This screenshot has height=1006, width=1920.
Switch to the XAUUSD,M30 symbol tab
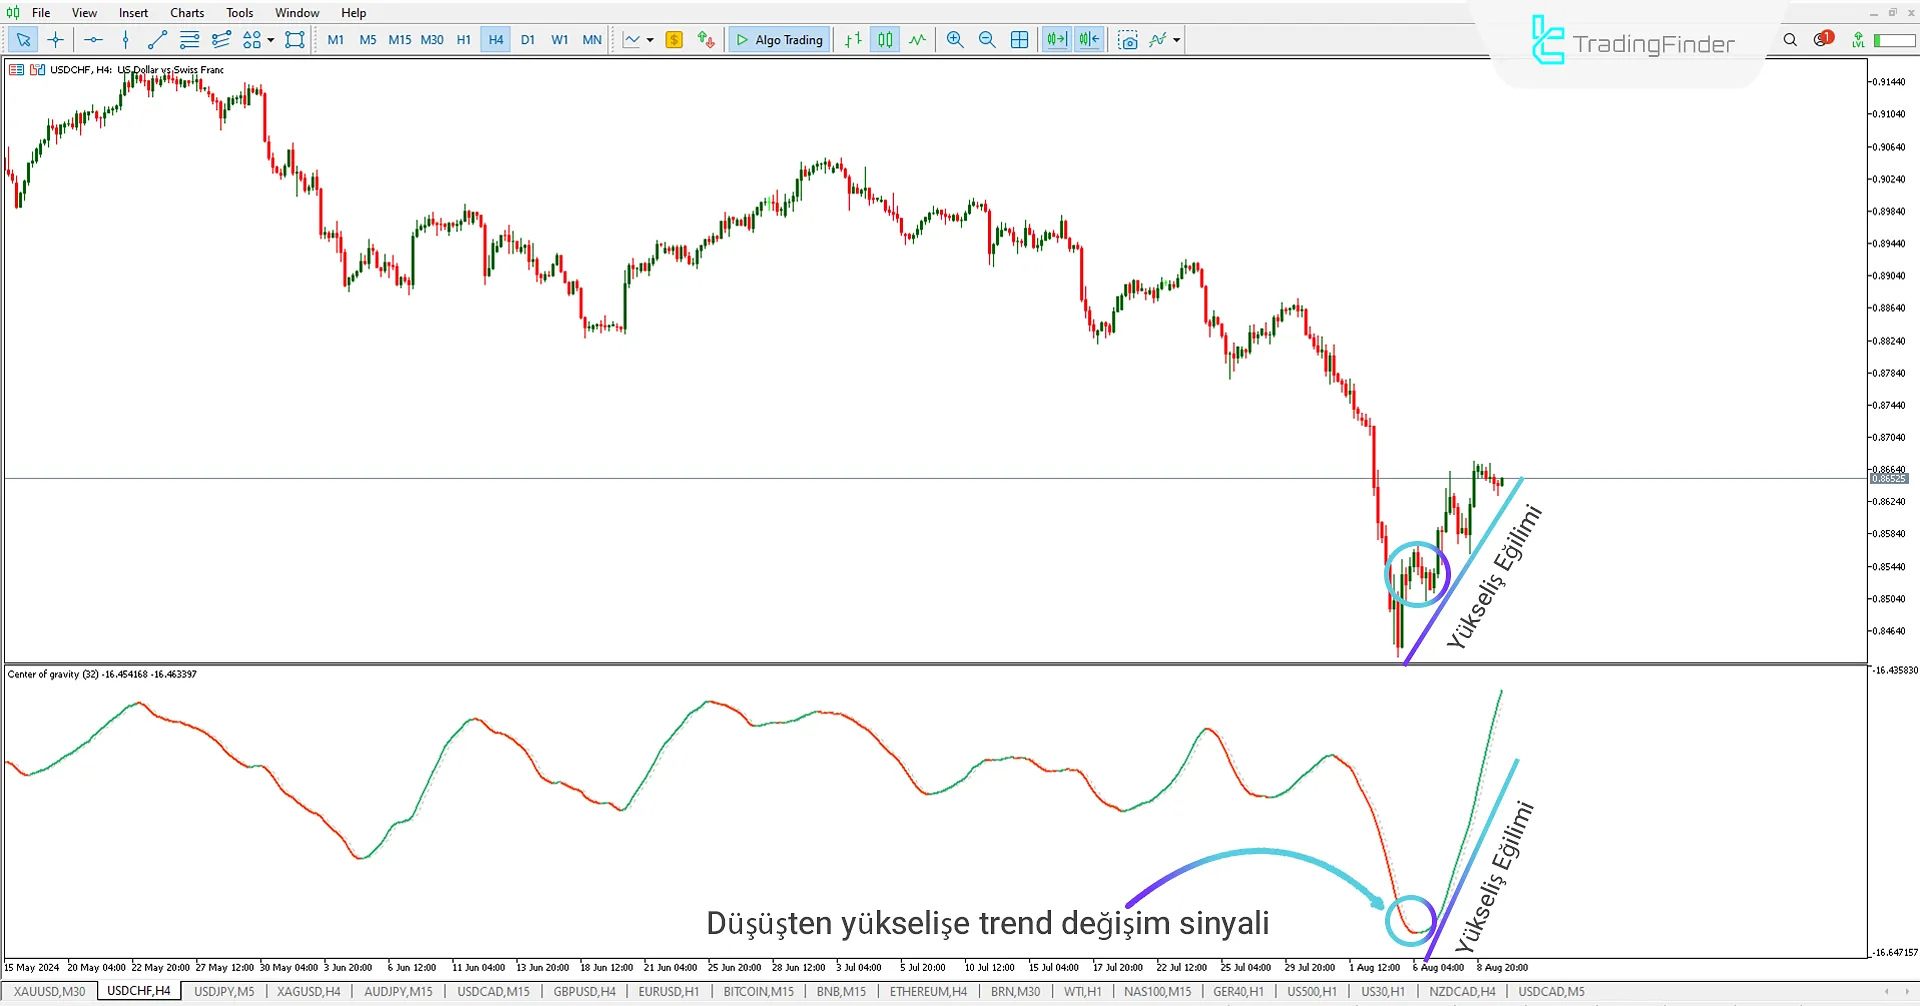pyautogui.click(x=49, y=991)
